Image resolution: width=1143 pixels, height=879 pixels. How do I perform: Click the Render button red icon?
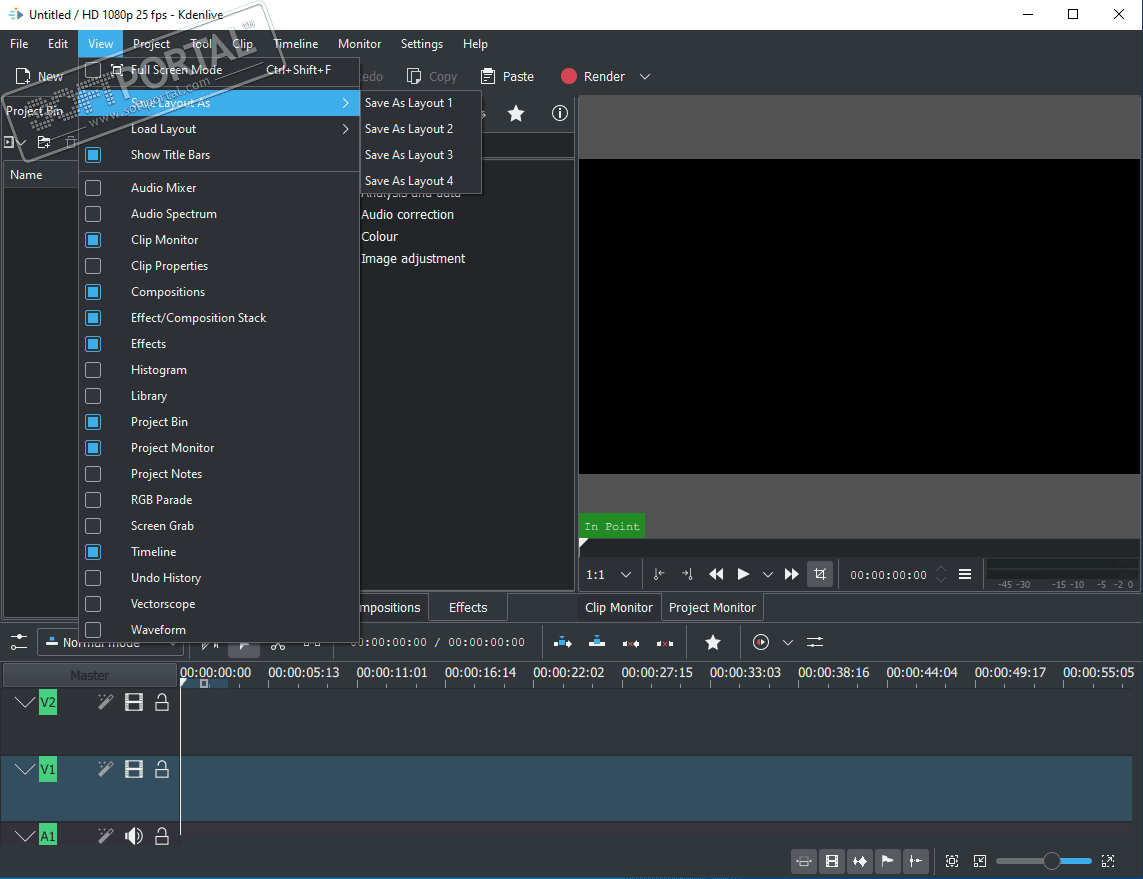(569, 77)
